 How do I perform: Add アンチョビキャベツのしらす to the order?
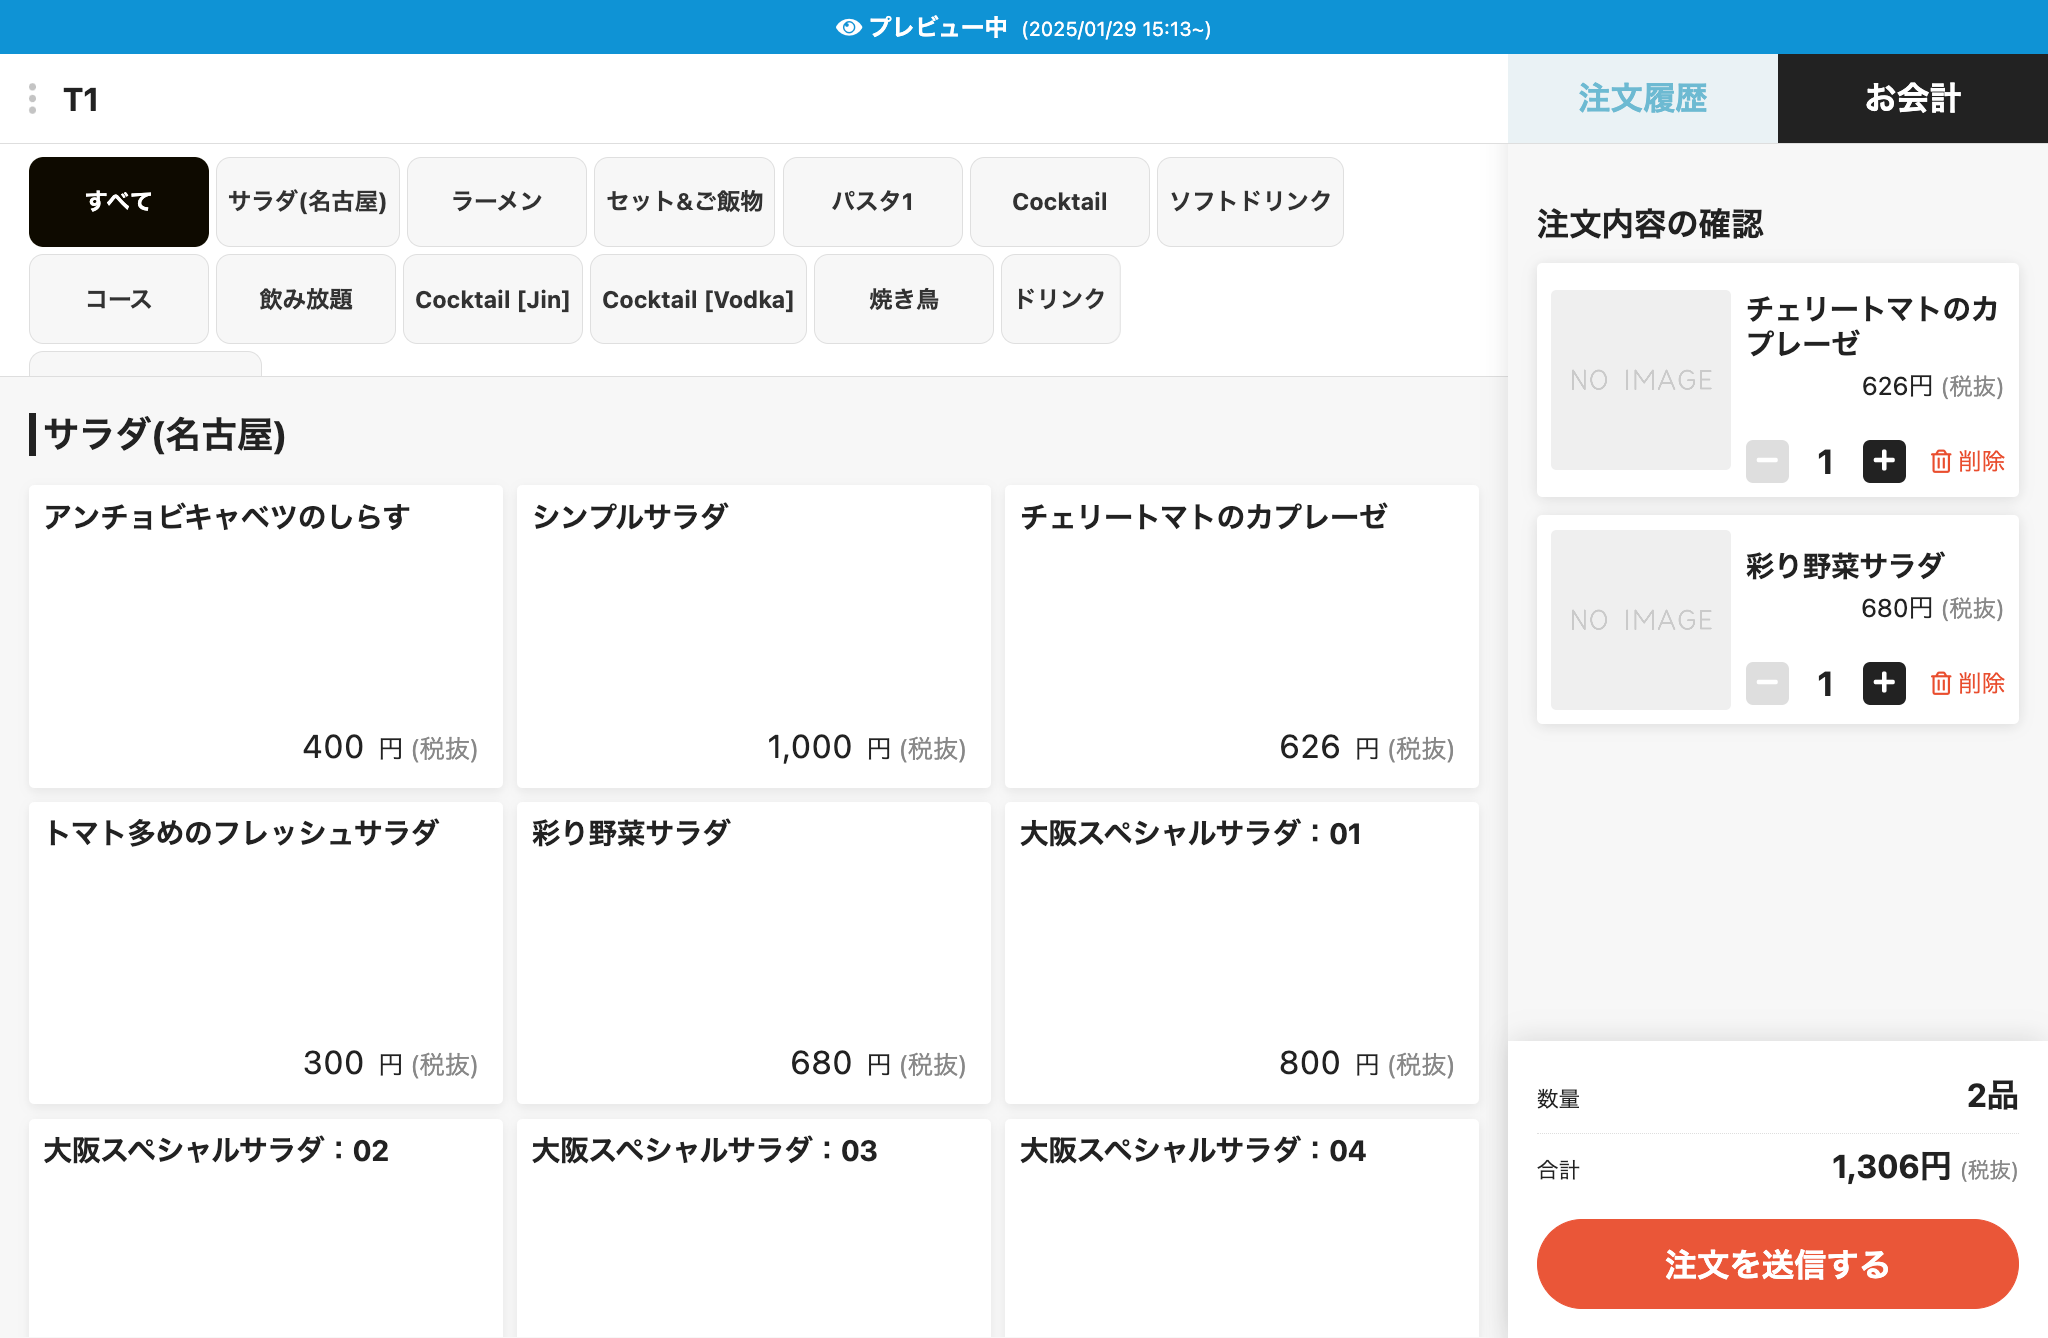pyautogui.click(x=266, y=636)
